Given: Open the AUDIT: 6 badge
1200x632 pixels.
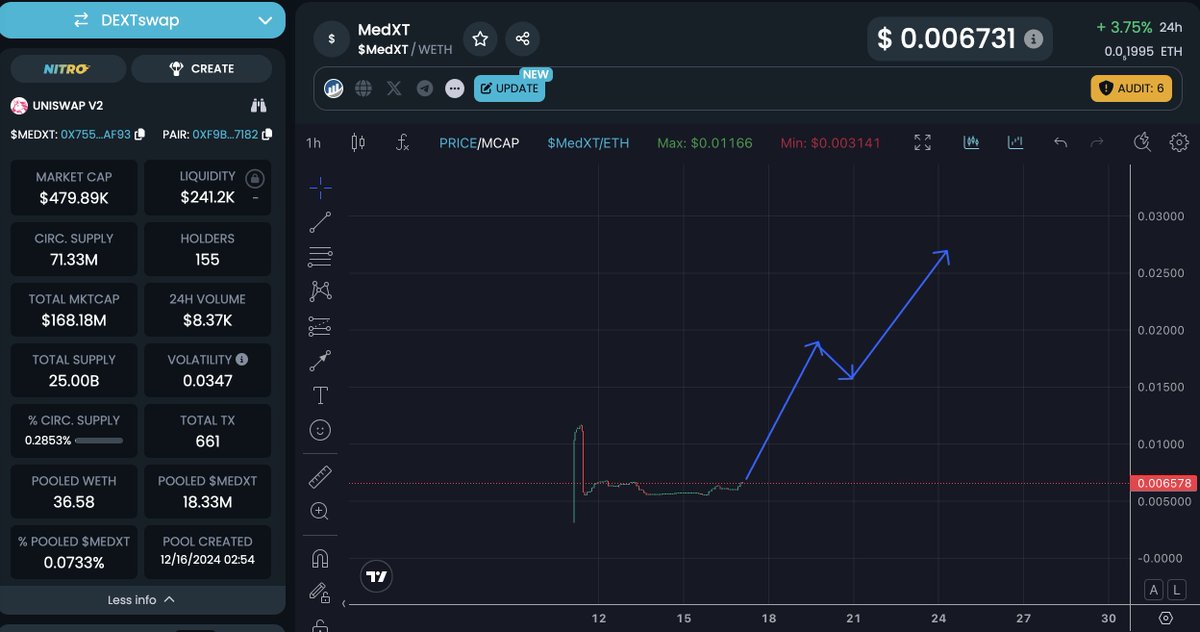Looking at the screenshot, I should 1131,88.
